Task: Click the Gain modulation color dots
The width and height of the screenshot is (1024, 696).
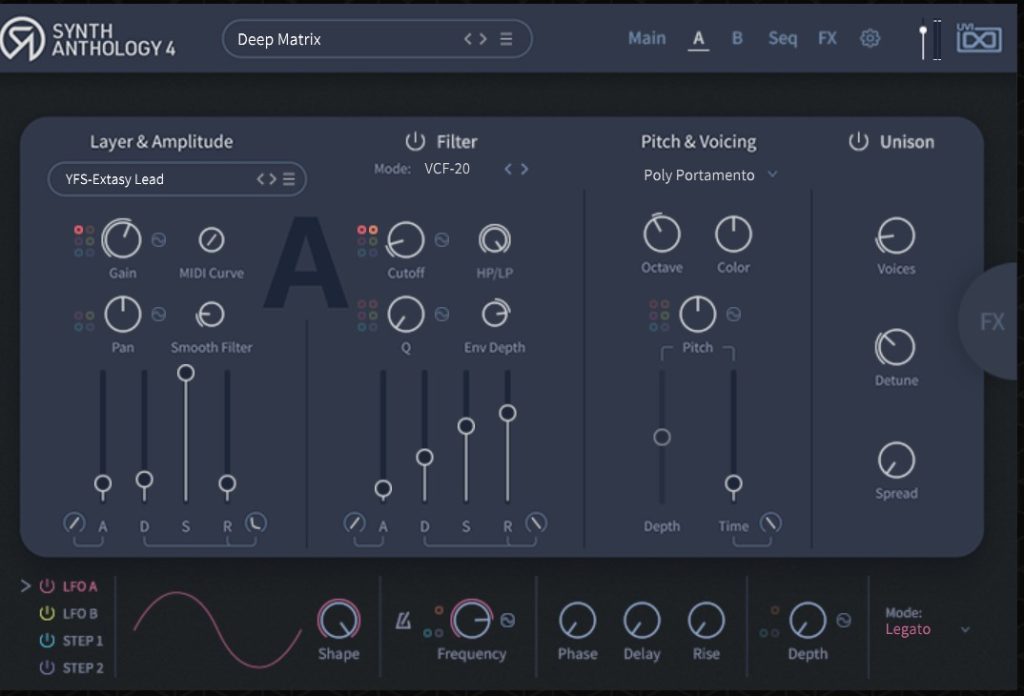Action: 85,240
